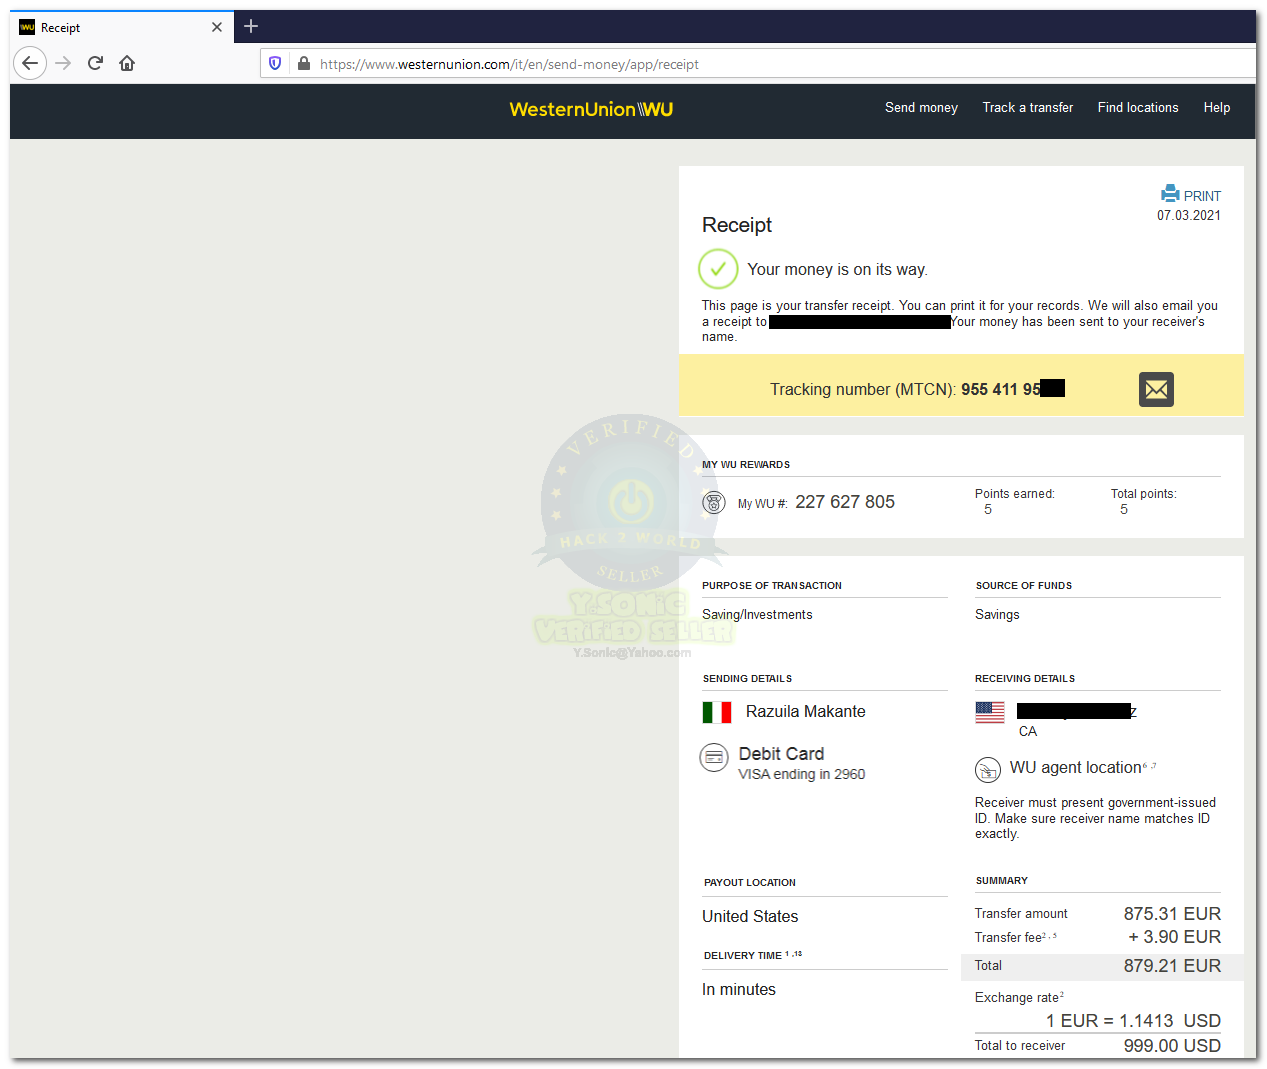The image size is (1267, 1069).
Task: Open Track a transfer page
Action: (1027, 107)
